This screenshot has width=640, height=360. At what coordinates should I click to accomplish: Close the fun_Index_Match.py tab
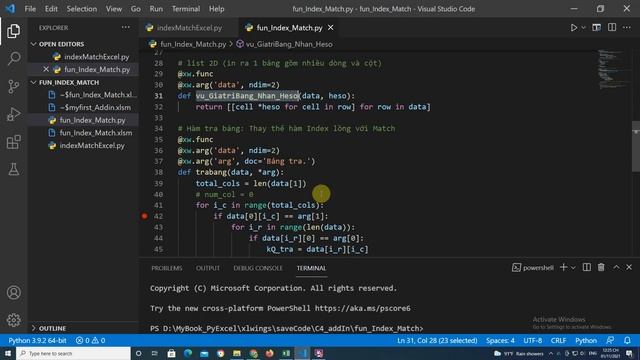pos(331,28)
